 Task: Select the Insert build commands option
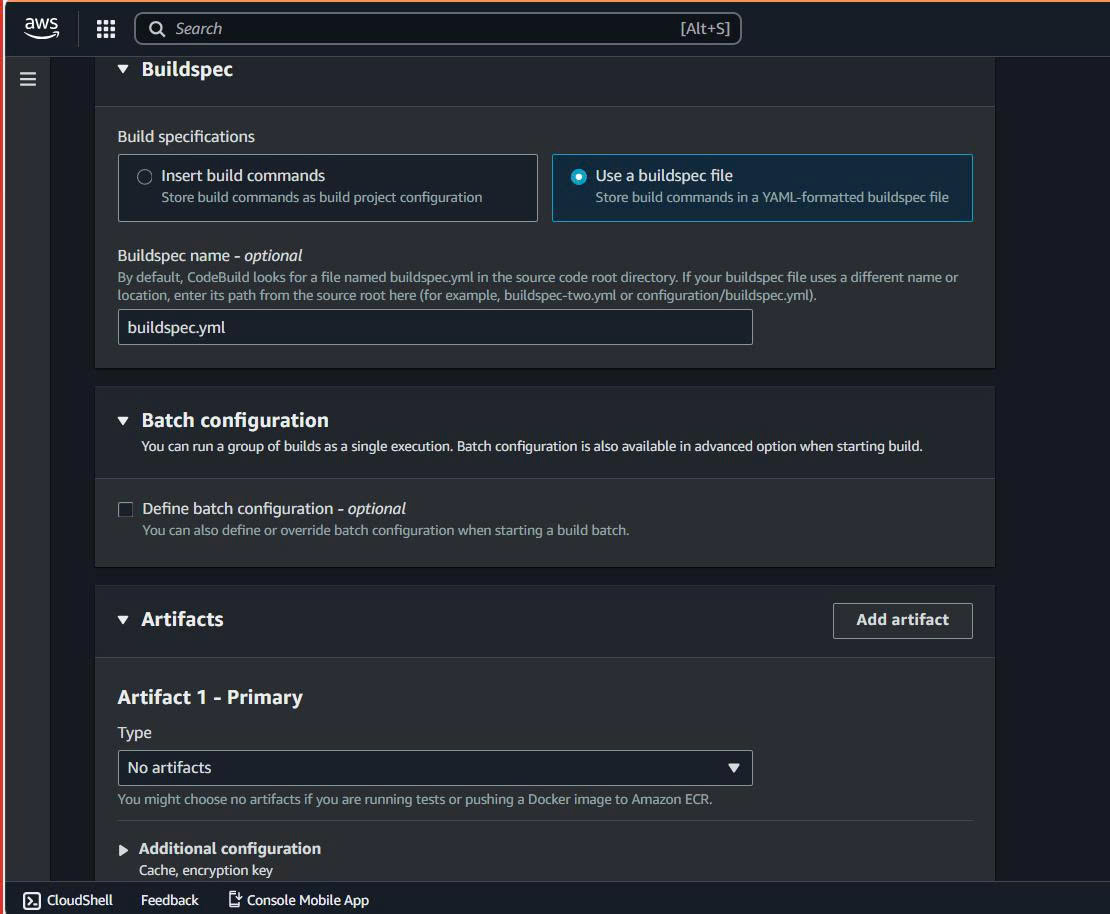(x=145, y=175)
